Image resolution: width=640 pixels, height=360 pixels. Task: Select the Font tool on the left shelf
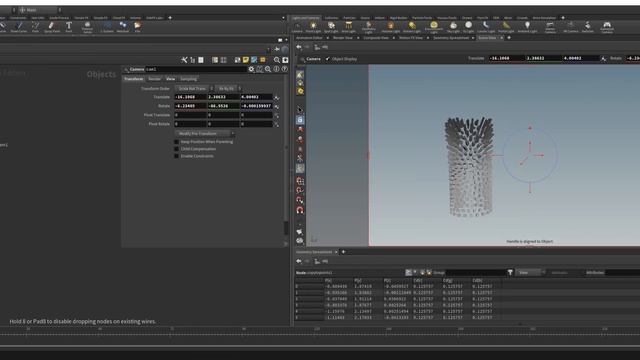click(69, 27)
